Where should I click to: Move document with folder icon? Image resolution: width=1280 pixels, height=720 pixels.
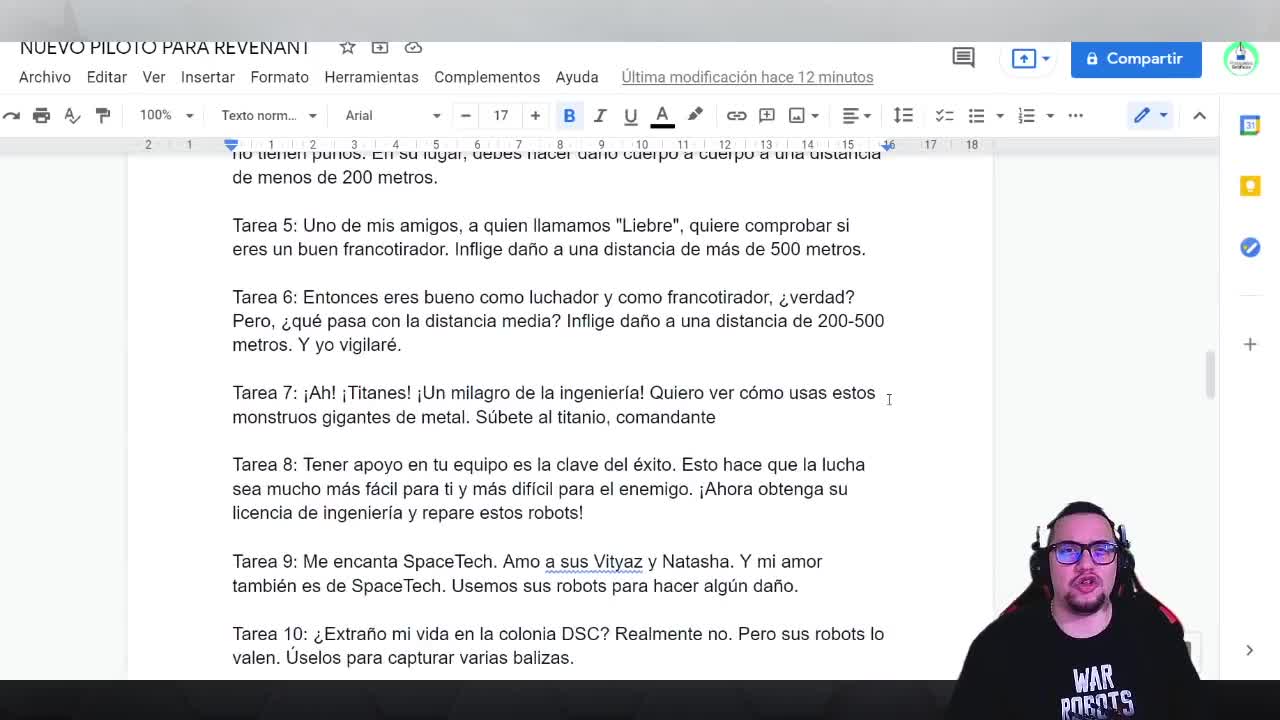click(x=380, y=48)
